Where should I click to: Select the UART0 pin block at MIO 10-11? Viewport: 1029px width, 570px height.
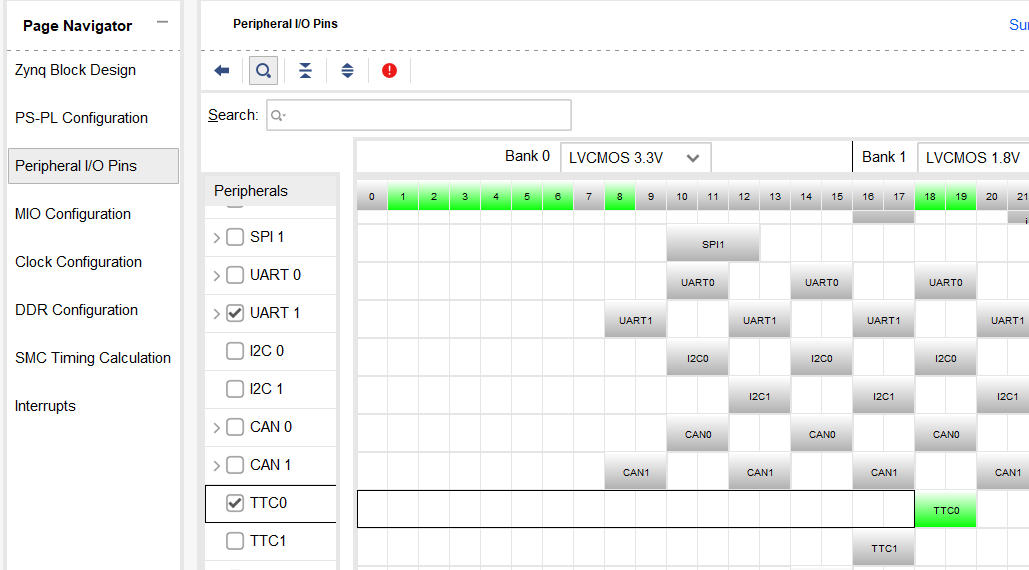[697, 282]
